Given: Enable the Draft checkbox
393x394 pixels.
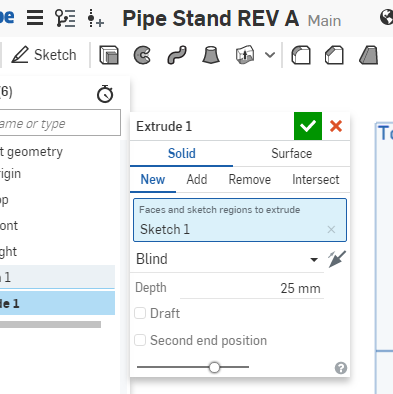Looking at the screenshot, I should click(140, 313).
